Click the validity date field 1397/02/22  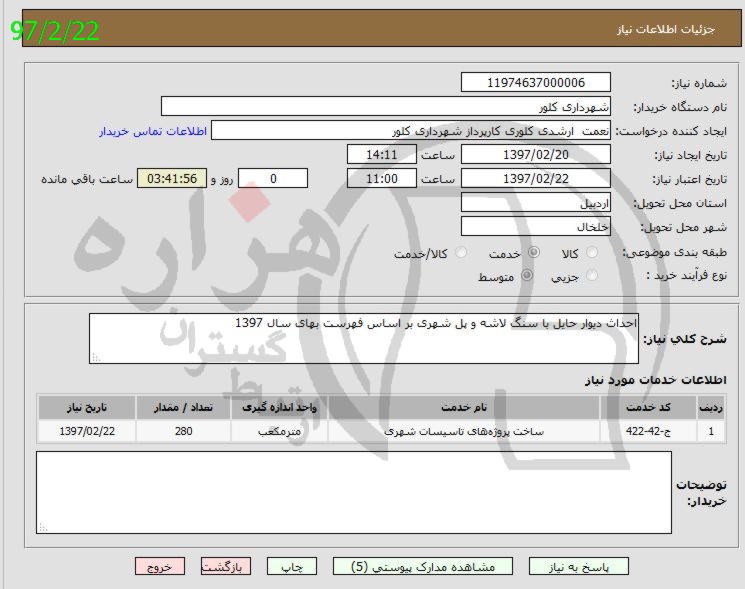[x=535, y=179]
